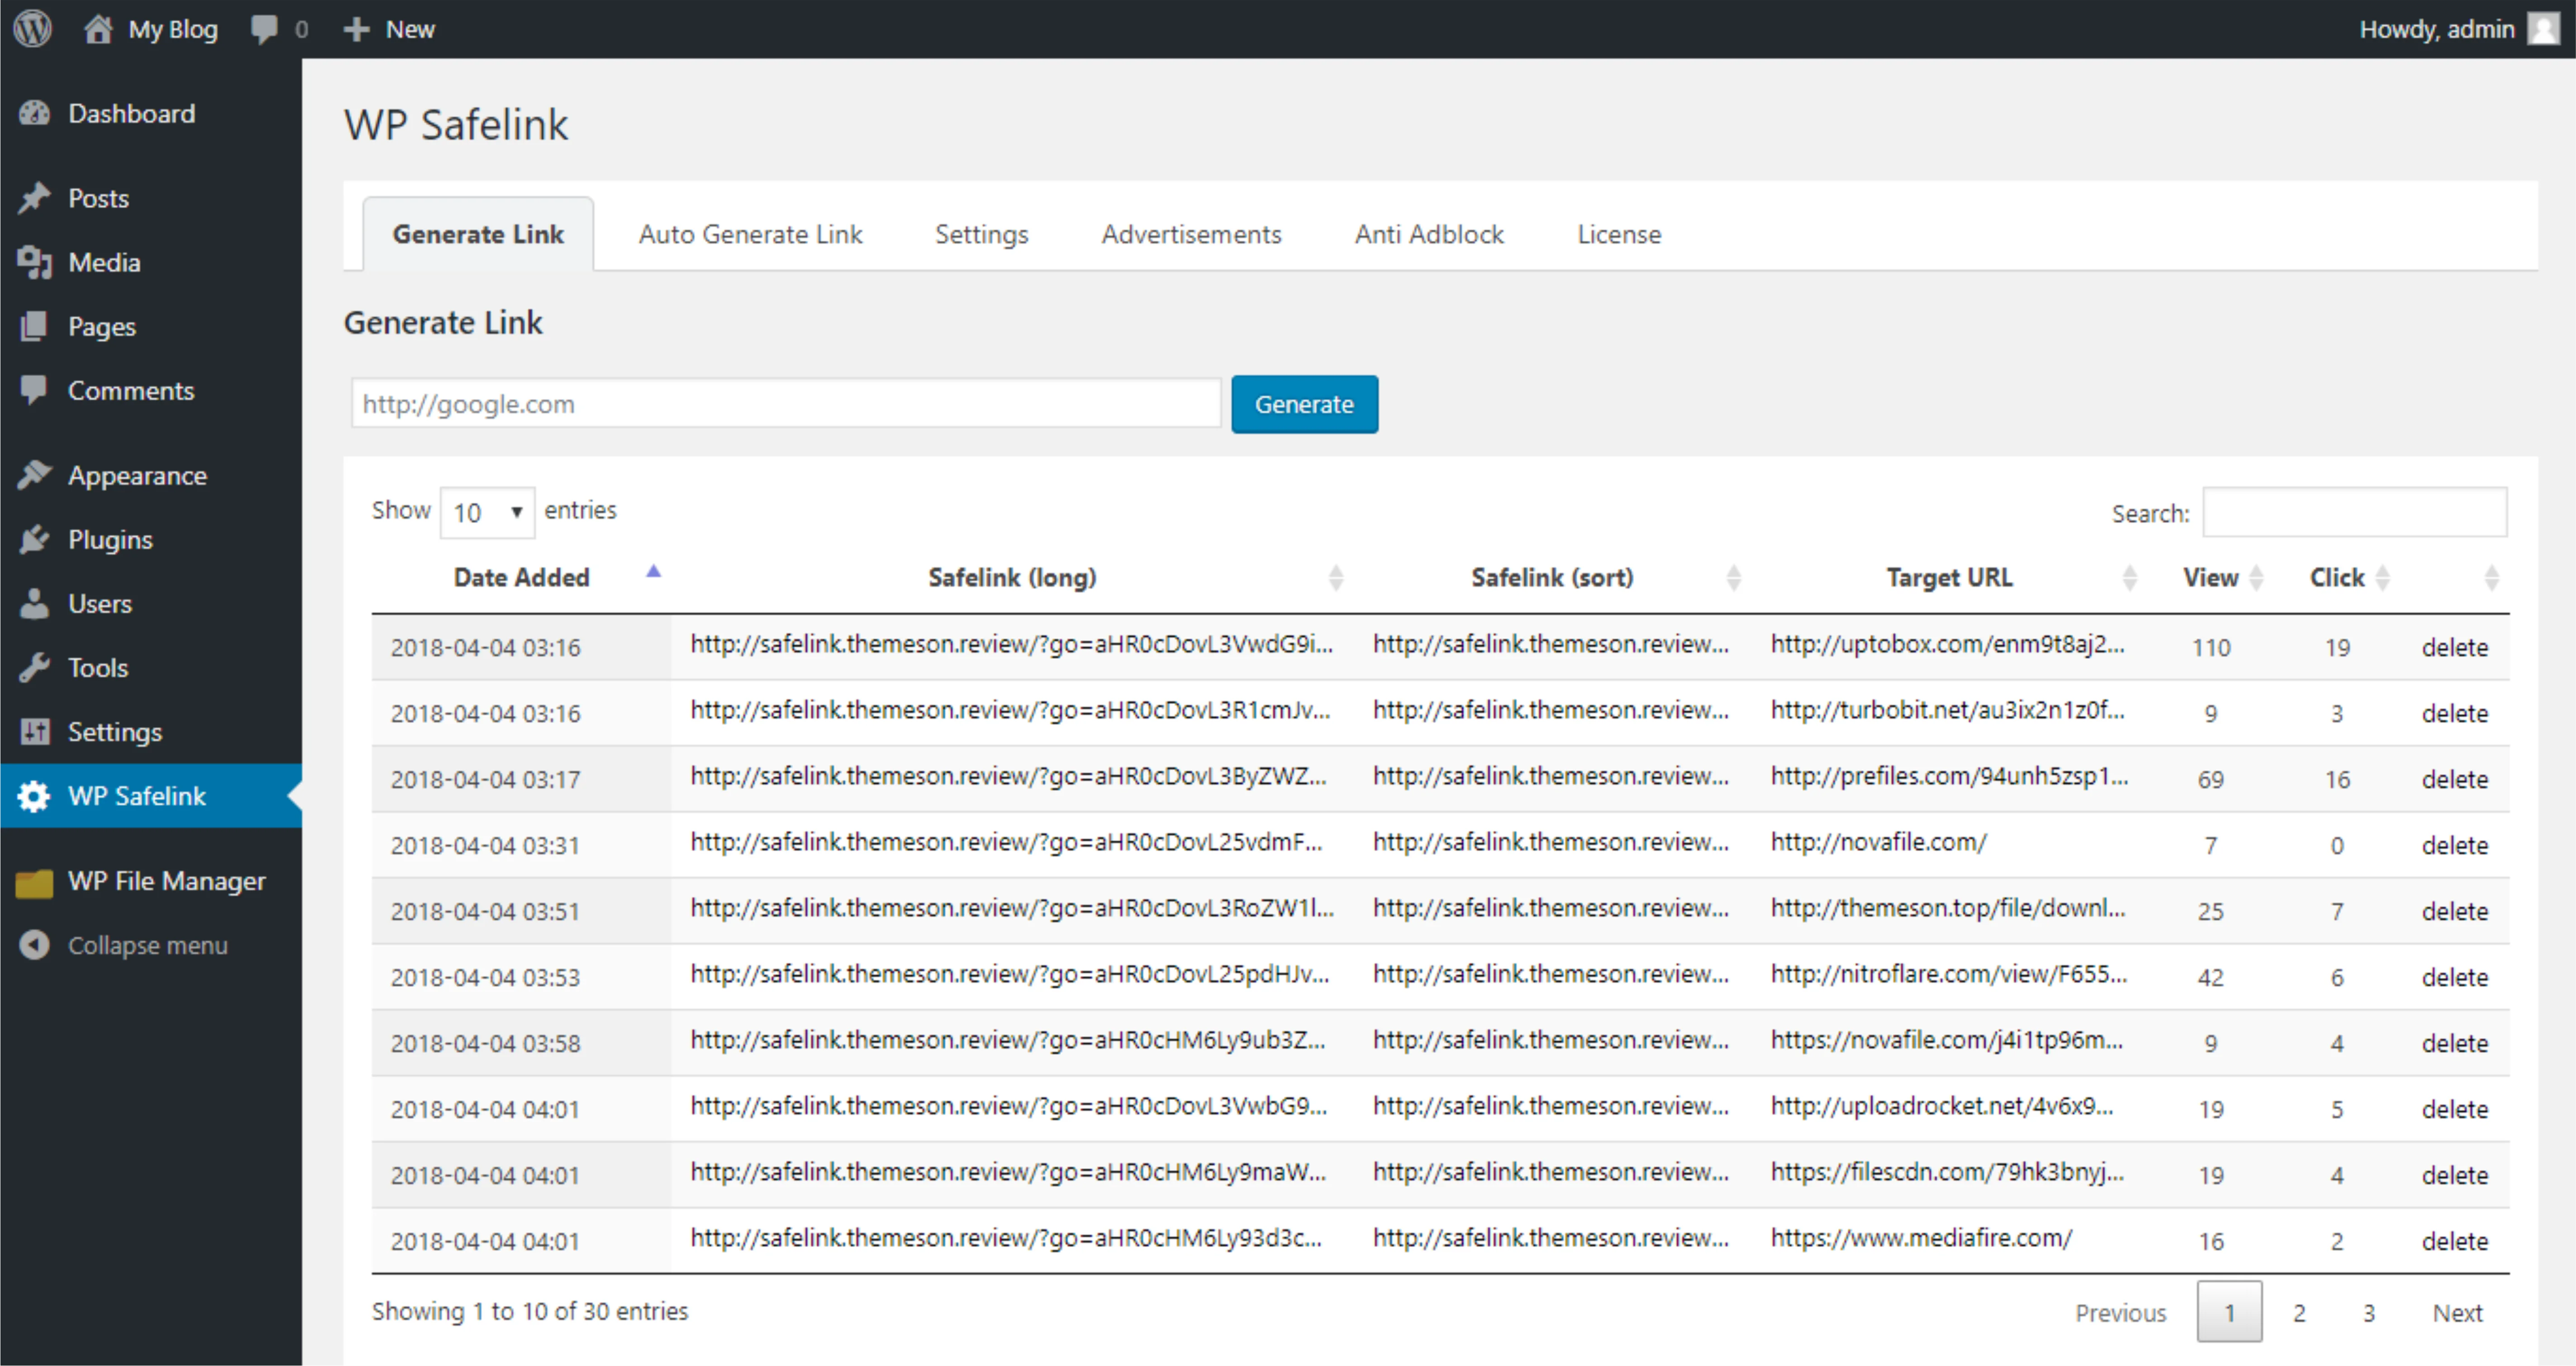2576x1366 pixels.
Task: Open the Appearance paintbrush icon
Action: pyautogui.click(x=34, y=475)
